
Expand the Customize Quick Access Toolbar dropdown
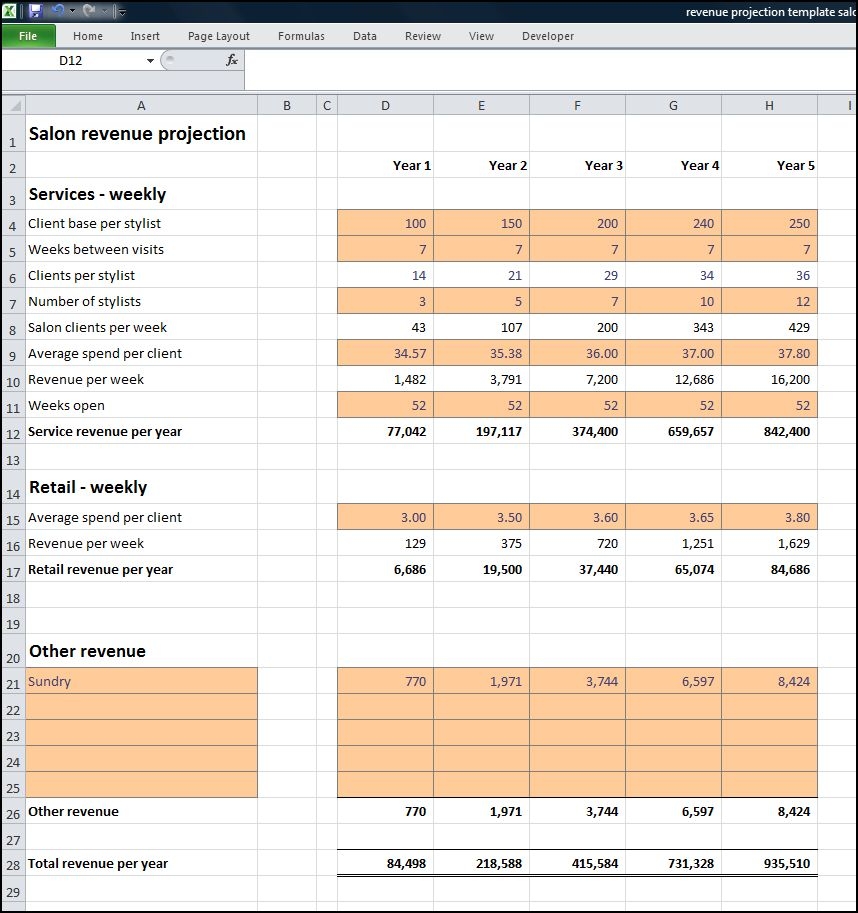pos(121,12)
